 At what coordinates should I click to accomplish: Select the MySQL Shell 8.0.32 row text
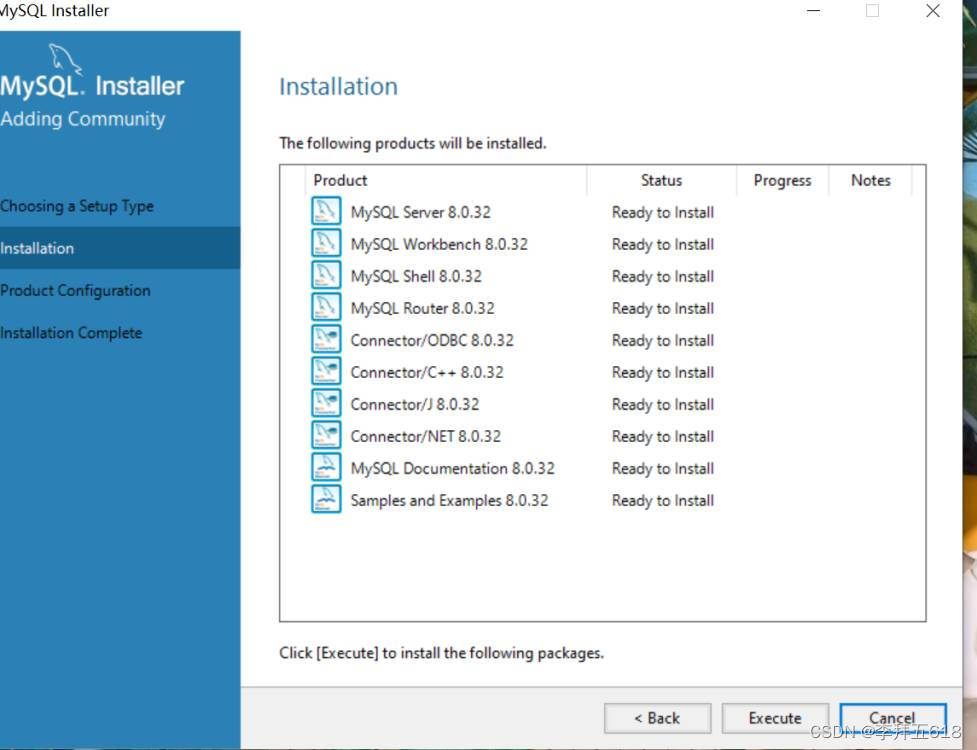pyautogui.click(x=416, y=276)
